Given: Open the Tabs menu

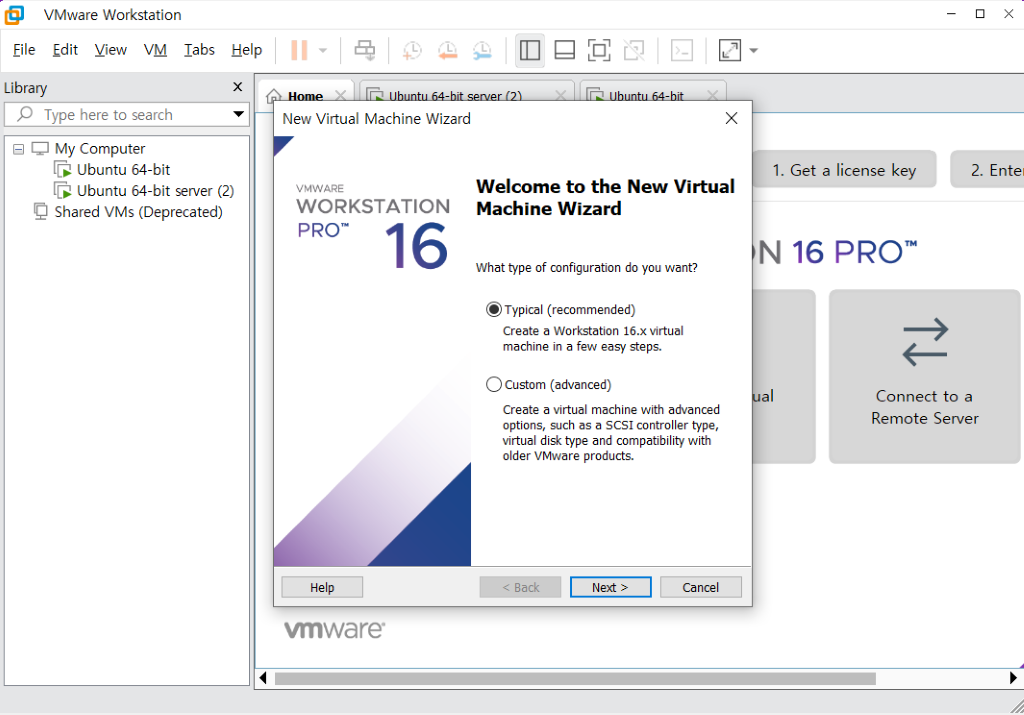Looking at the screenshot, I should click(x=199, y=50).
